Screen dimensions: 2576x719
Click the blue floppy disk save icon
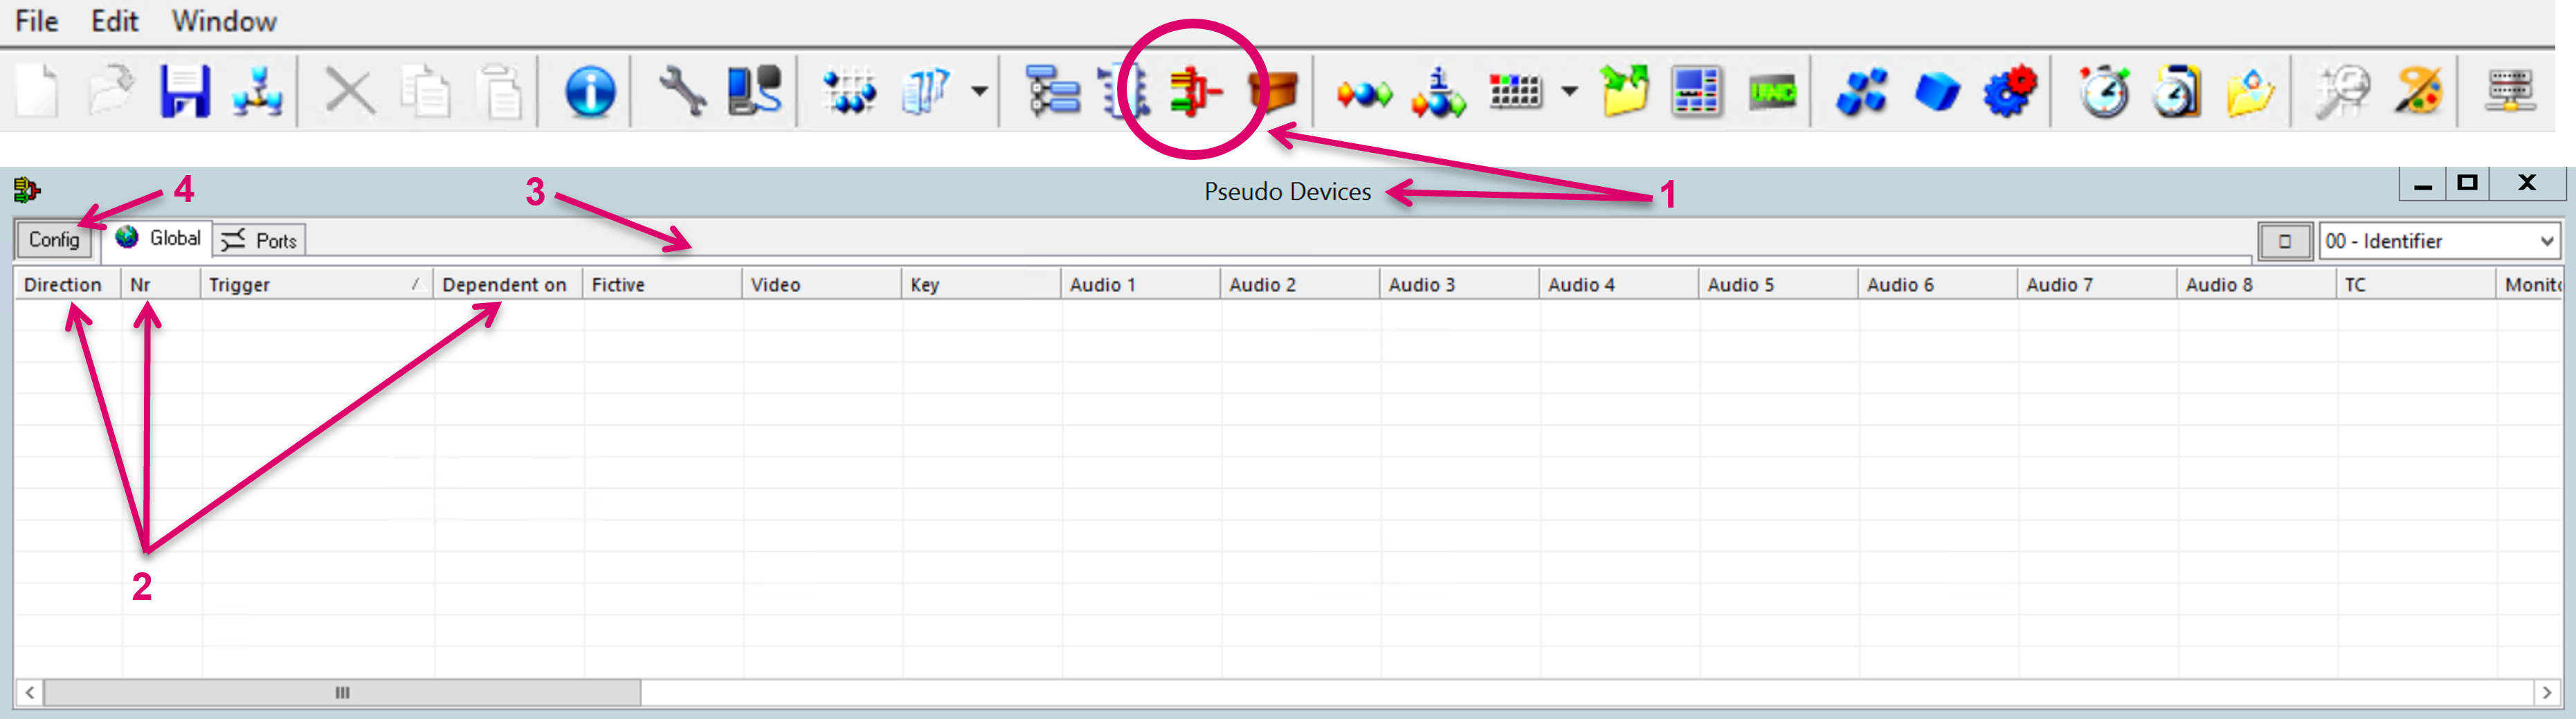point(184,92)
